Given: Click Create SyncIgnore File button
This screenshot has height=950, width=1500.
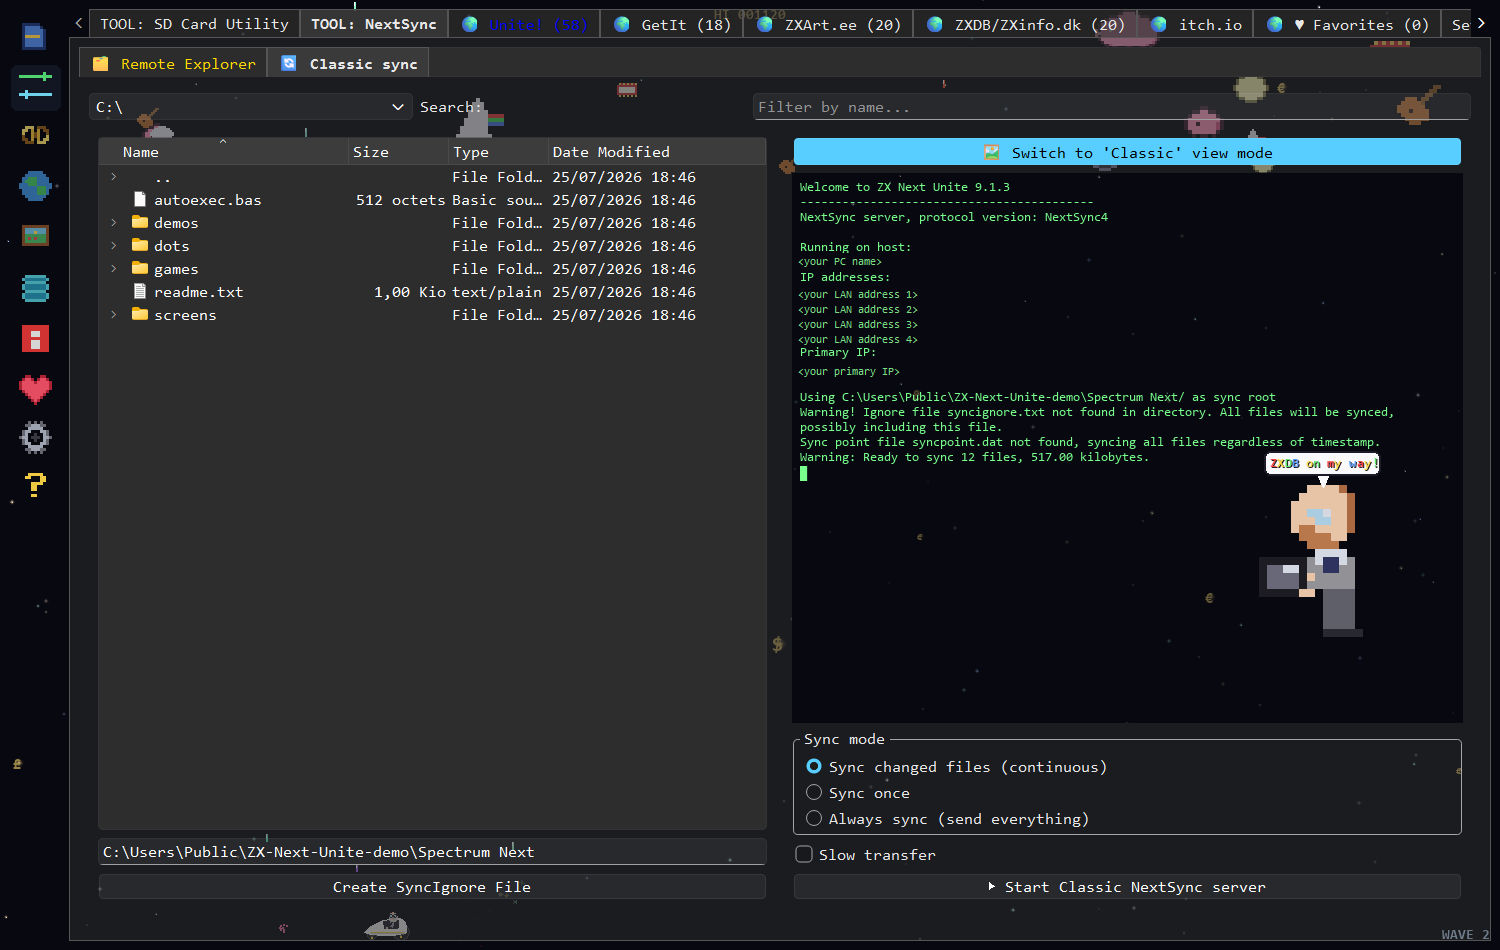Looking at the screenshot, I should [x=432, y=887].
